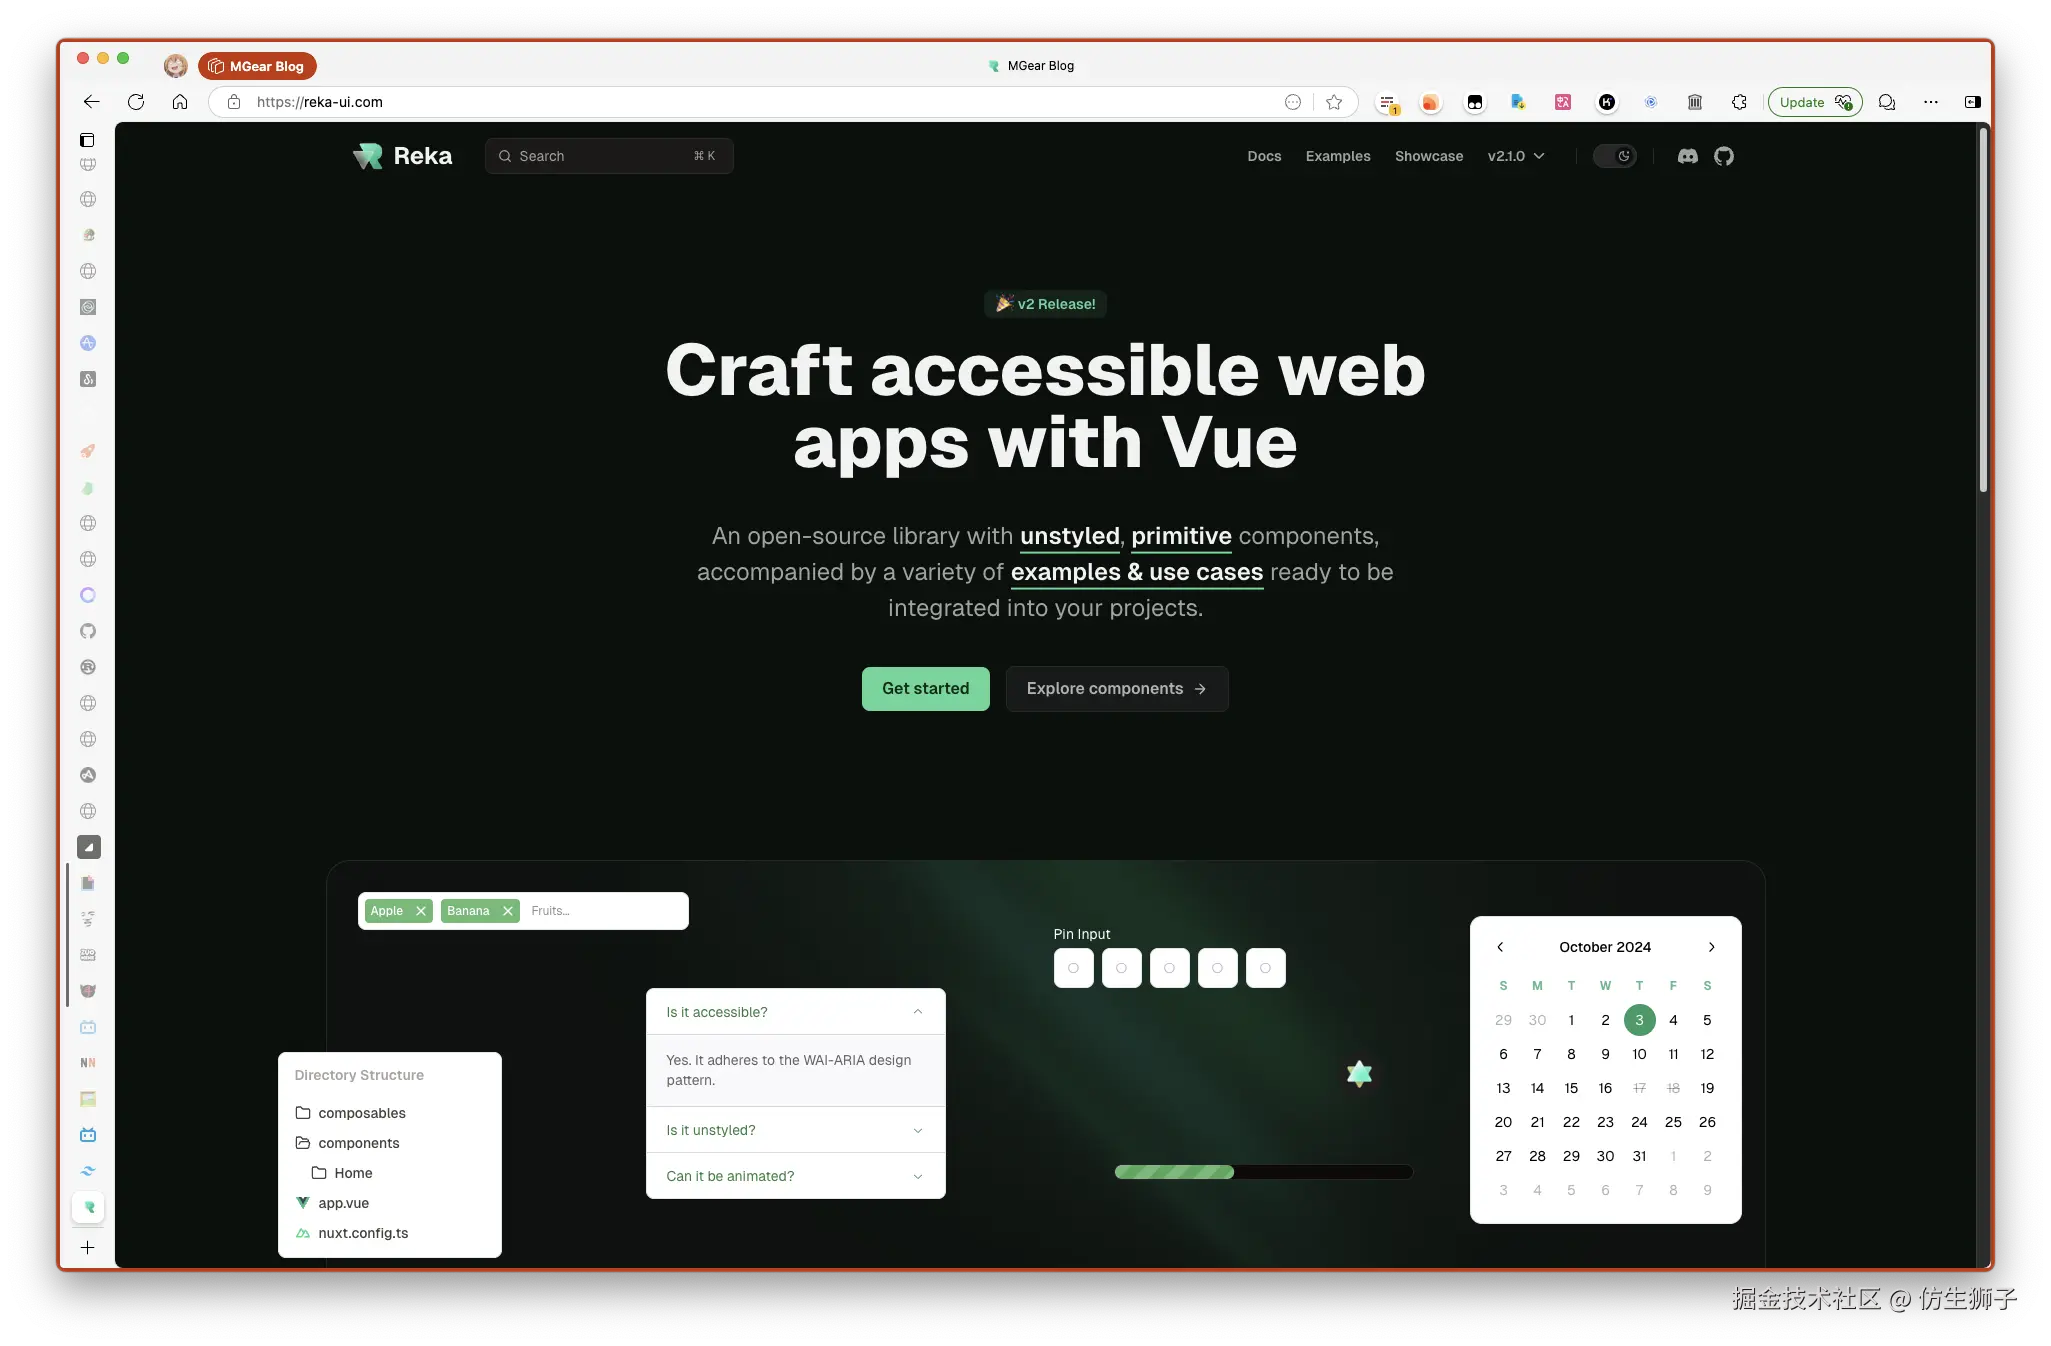Remove the Banana tag

[508, 911]
